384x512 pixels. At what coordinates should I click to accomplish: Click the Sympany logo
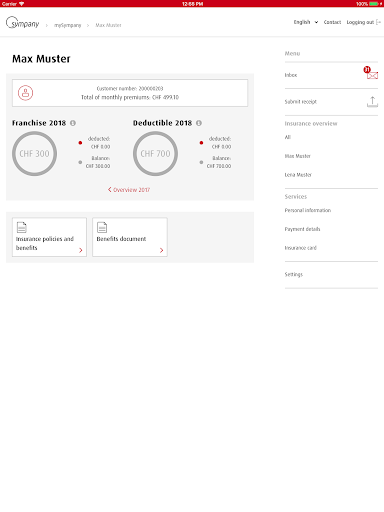coord(22,23)
